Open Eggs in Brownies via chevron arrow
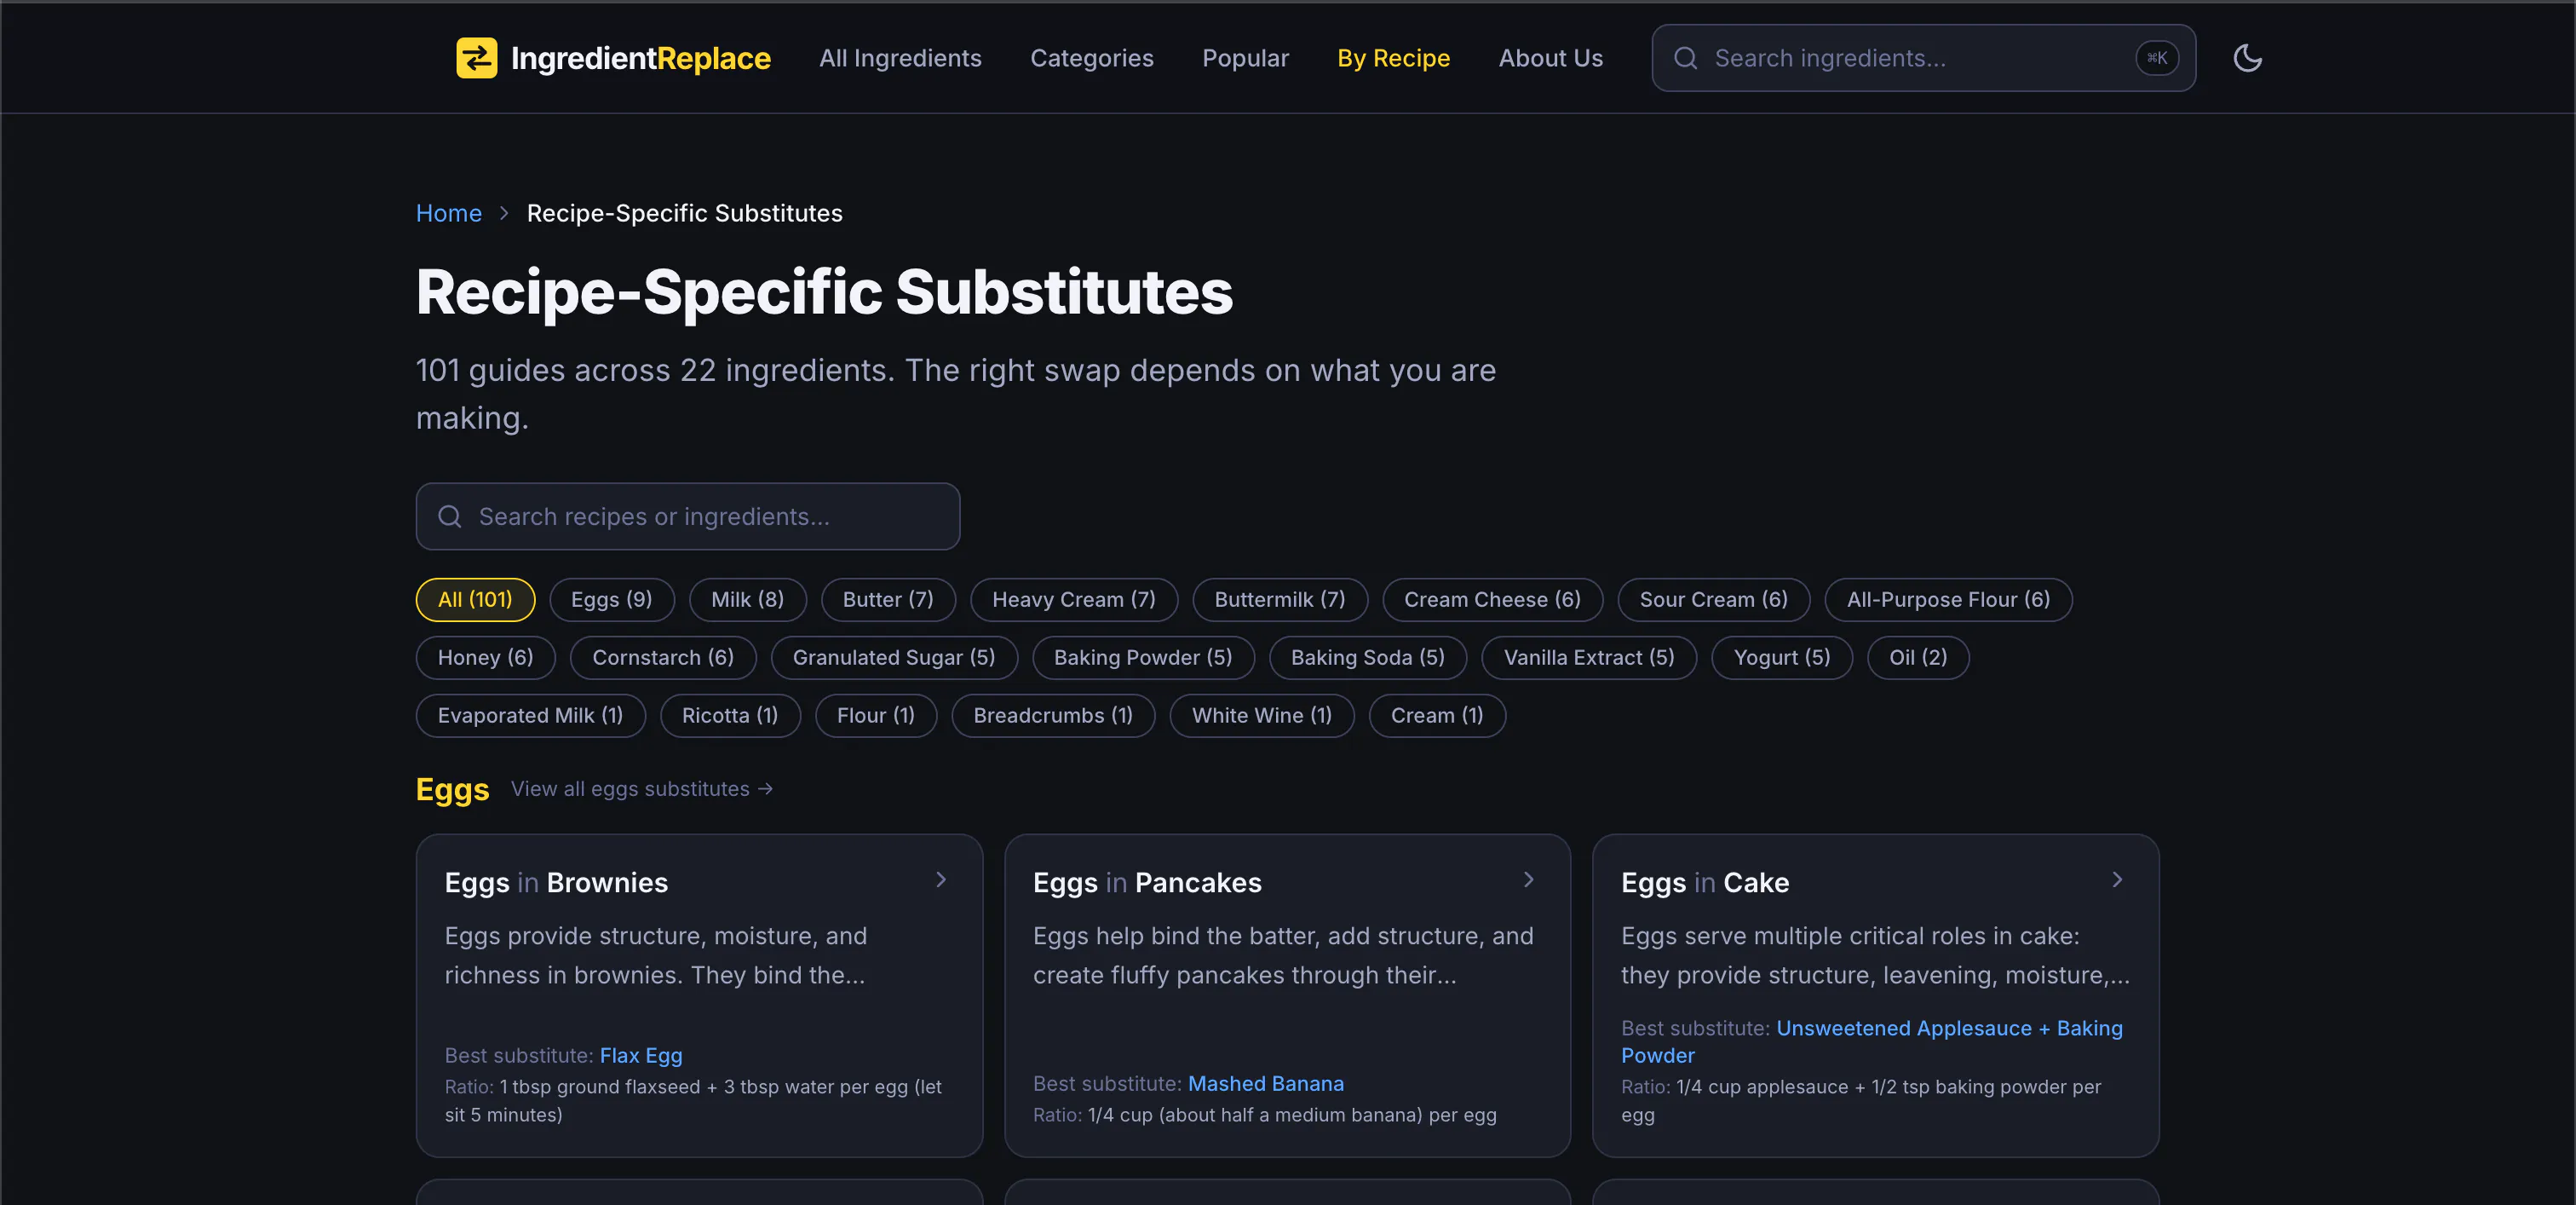The width and height of the screenshot is (2576, 1205). (x=940, y=880)
